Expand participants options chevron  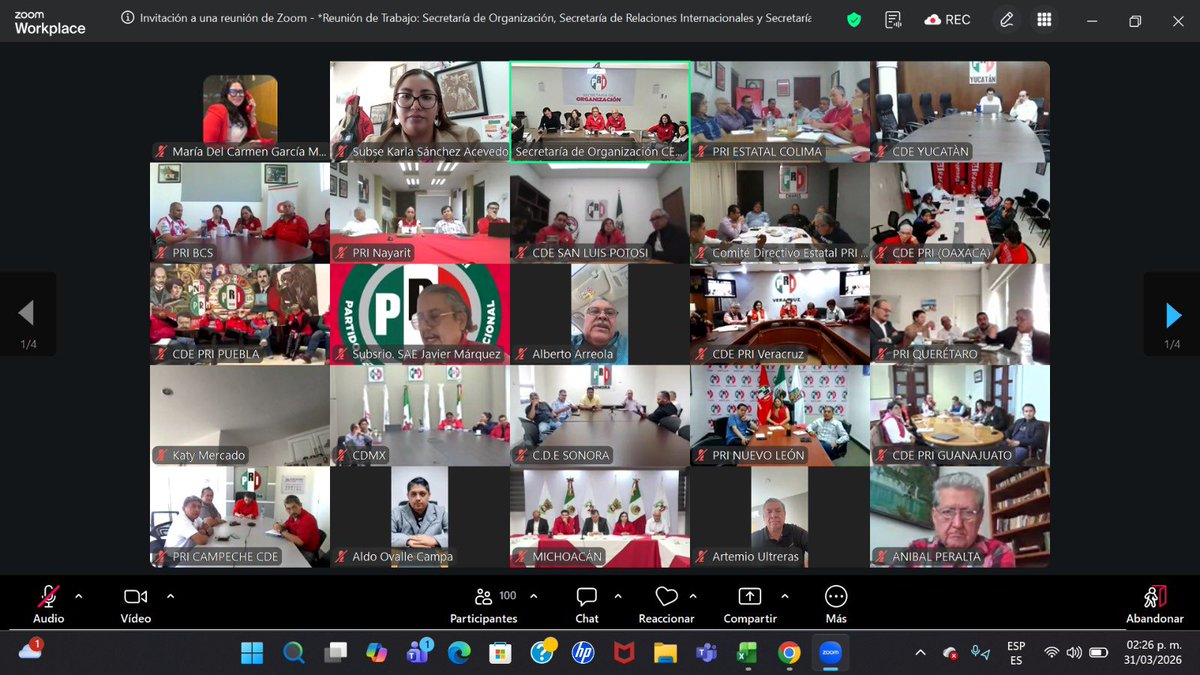tap(533, 596)
